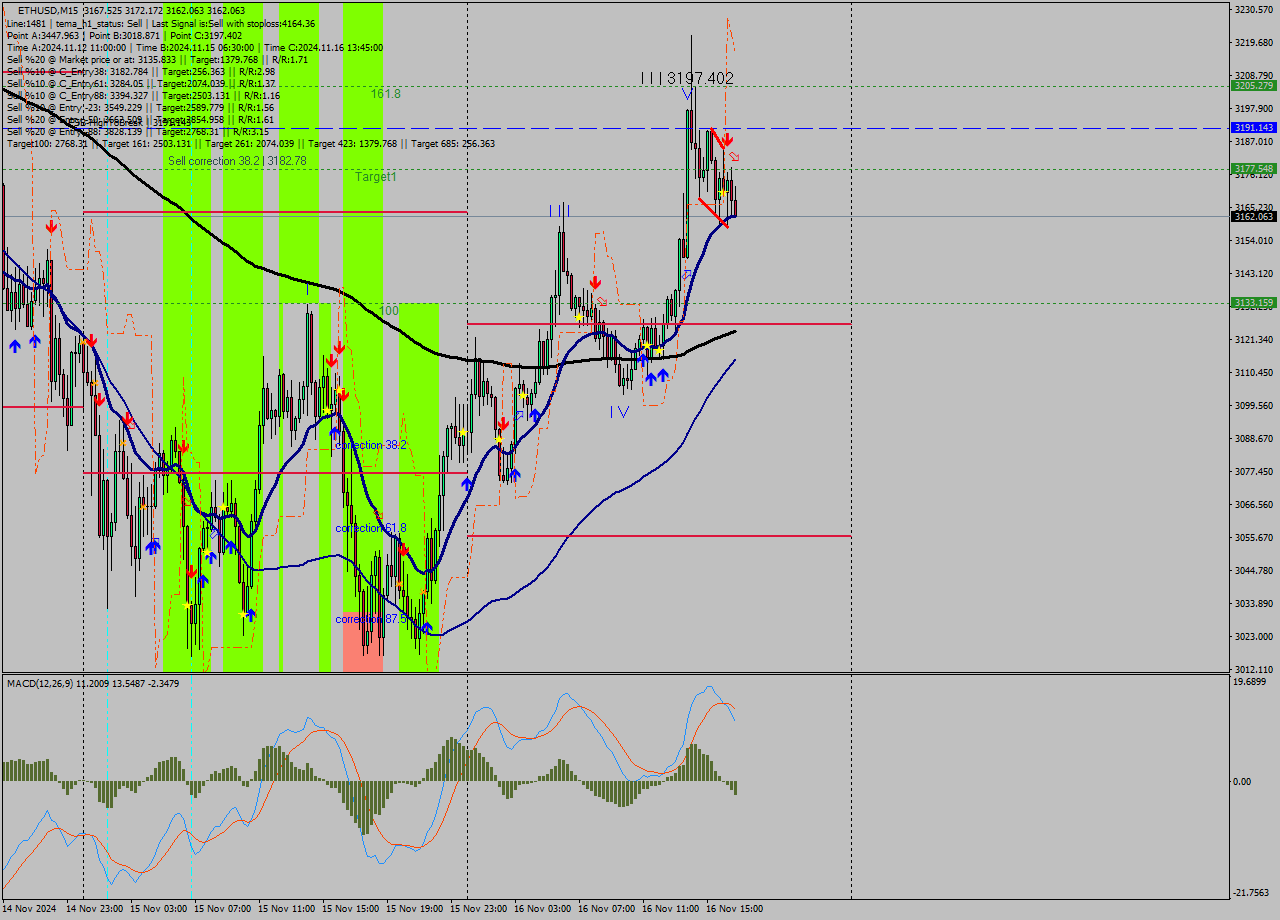Viewport: 1280px width, 920px height.
Task: Click the -21.7563 MACD scale value
Action: [1251, 893]
